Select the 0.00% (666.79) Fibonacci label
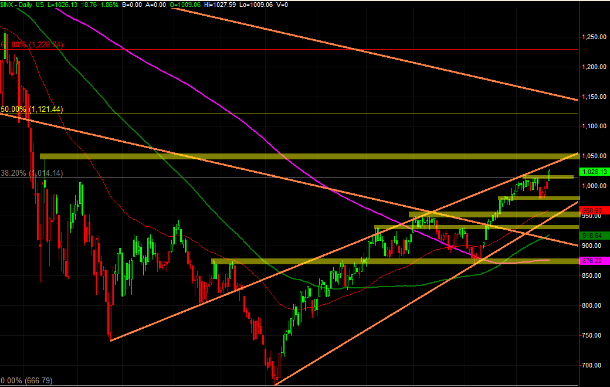The height and width of the screenshot is (387, 610). [x=26, y=380]
